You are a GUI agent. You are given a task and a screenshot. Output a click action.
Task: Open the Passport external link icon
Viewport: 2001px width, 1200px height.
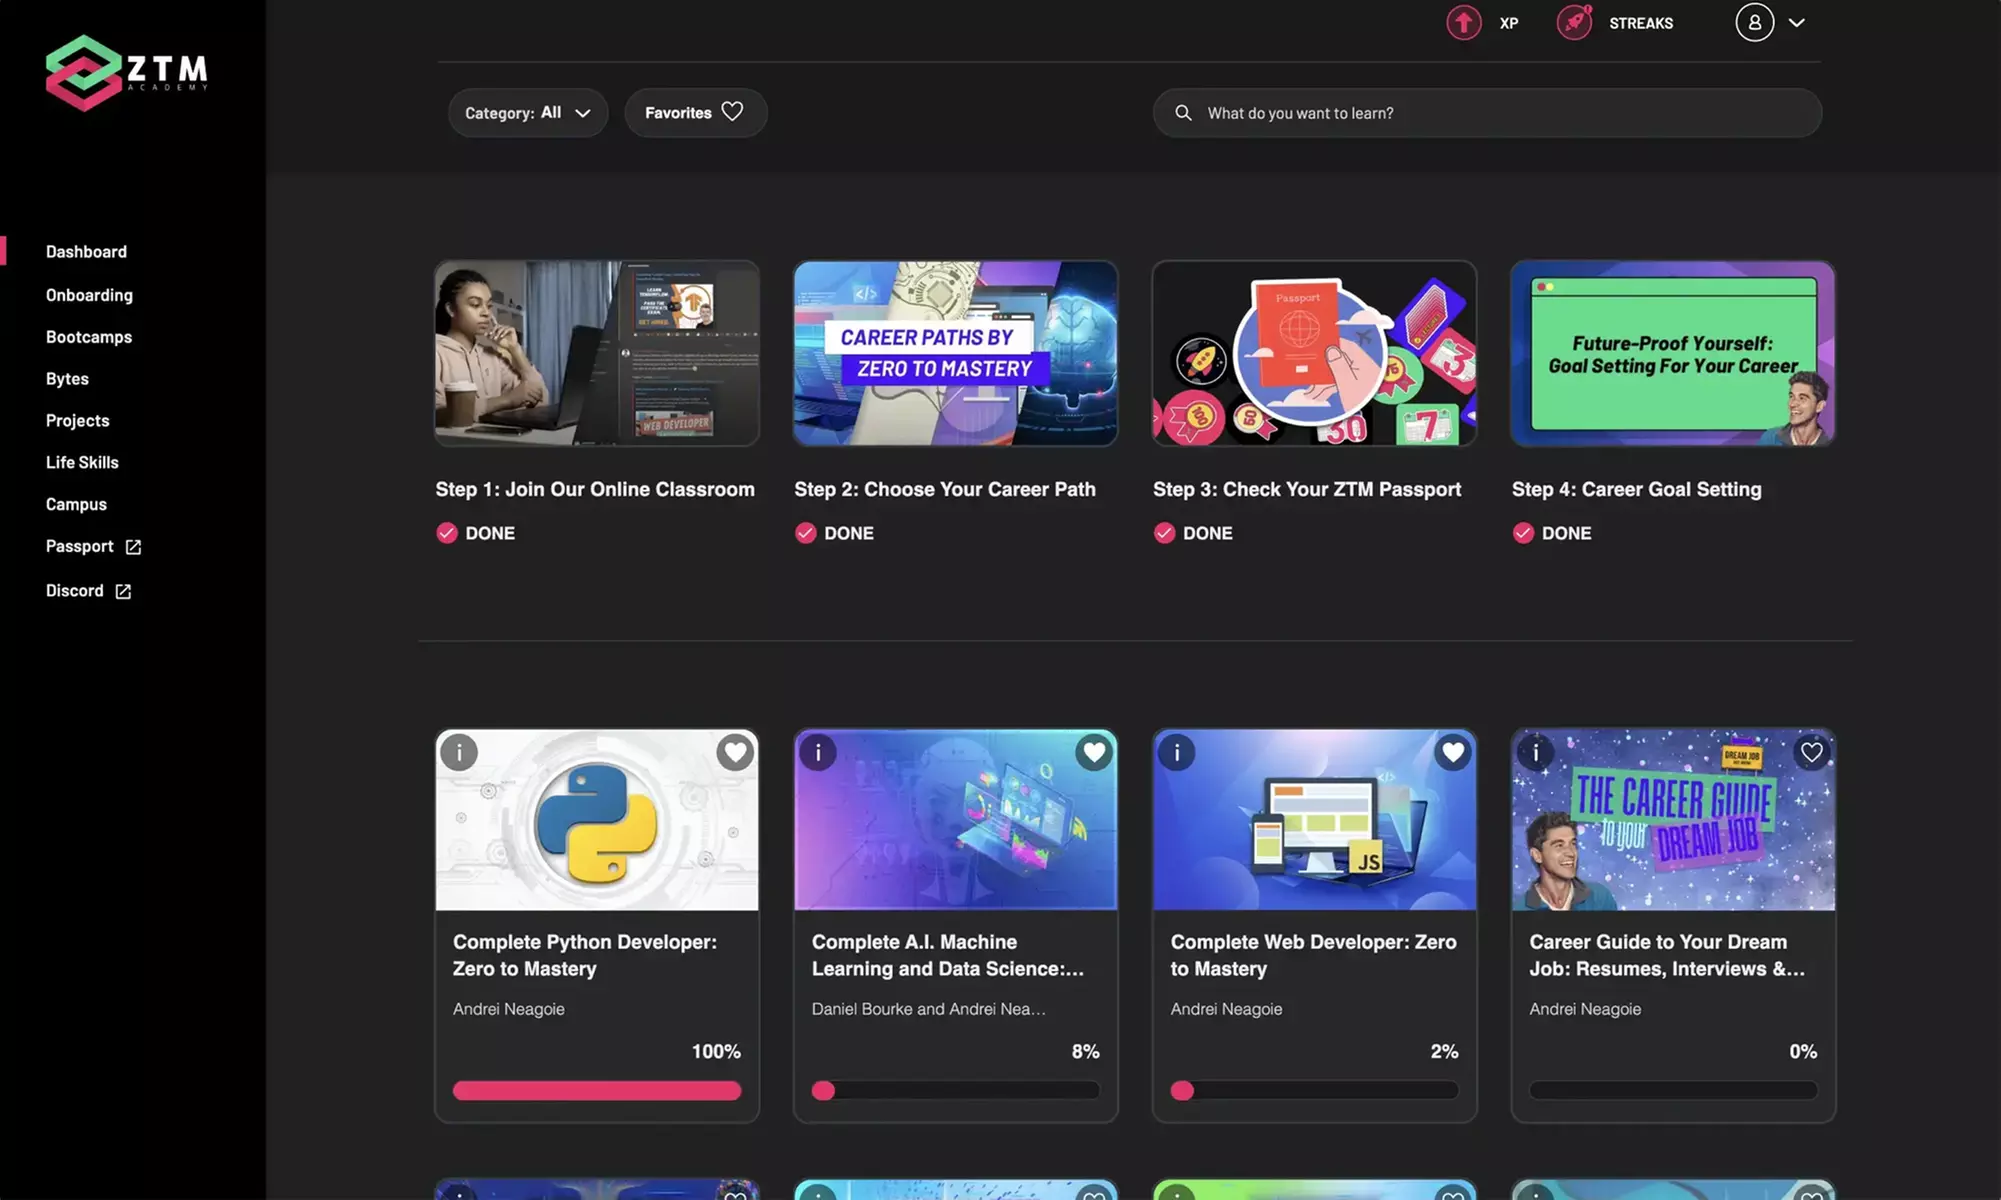pos(133,546)
